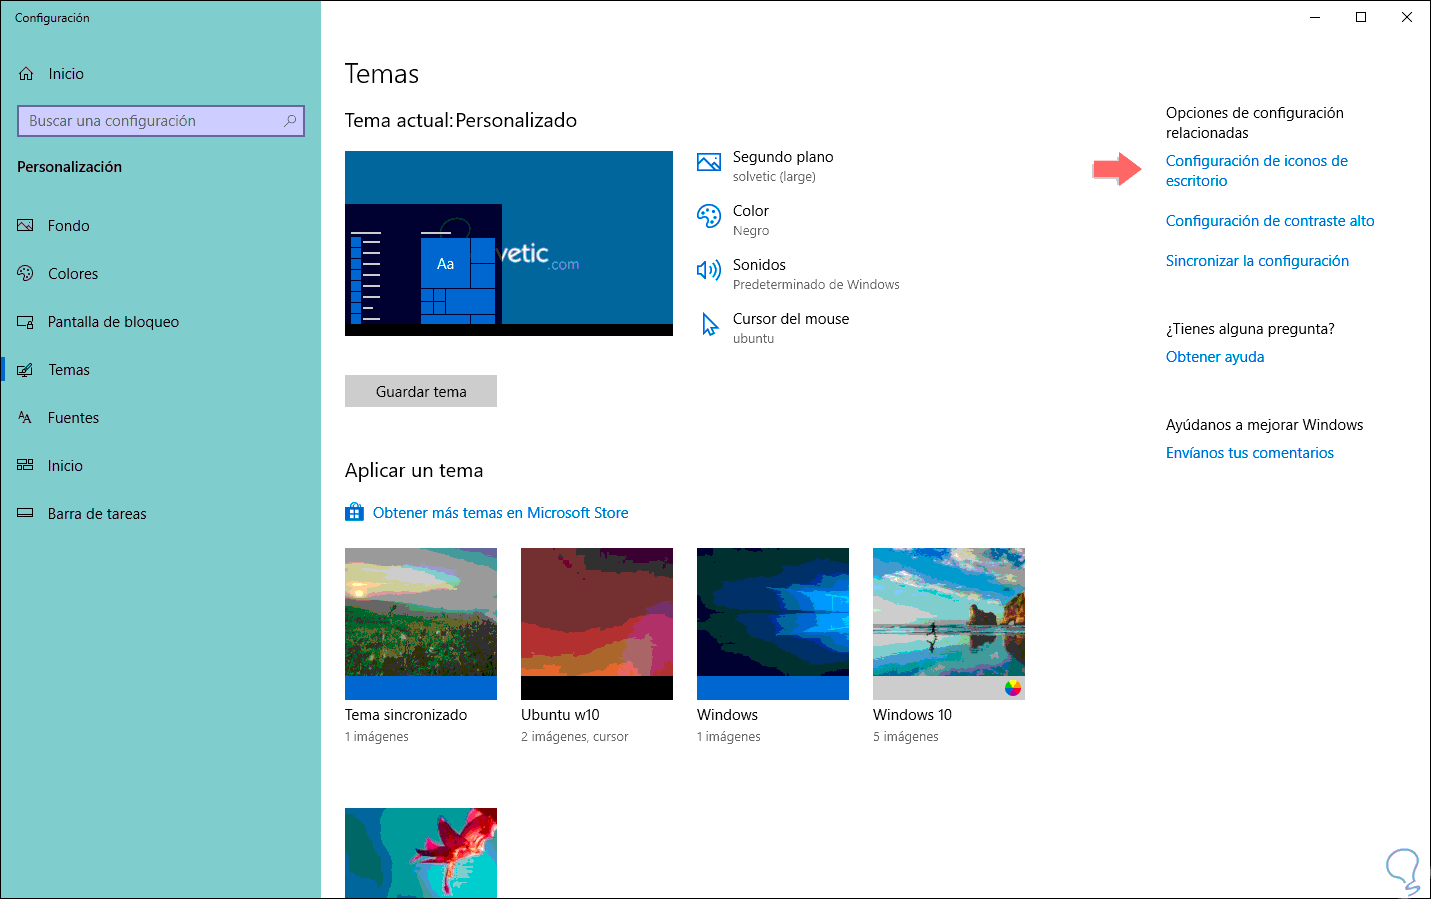Open Barra de tareas settings

[160, 514]
